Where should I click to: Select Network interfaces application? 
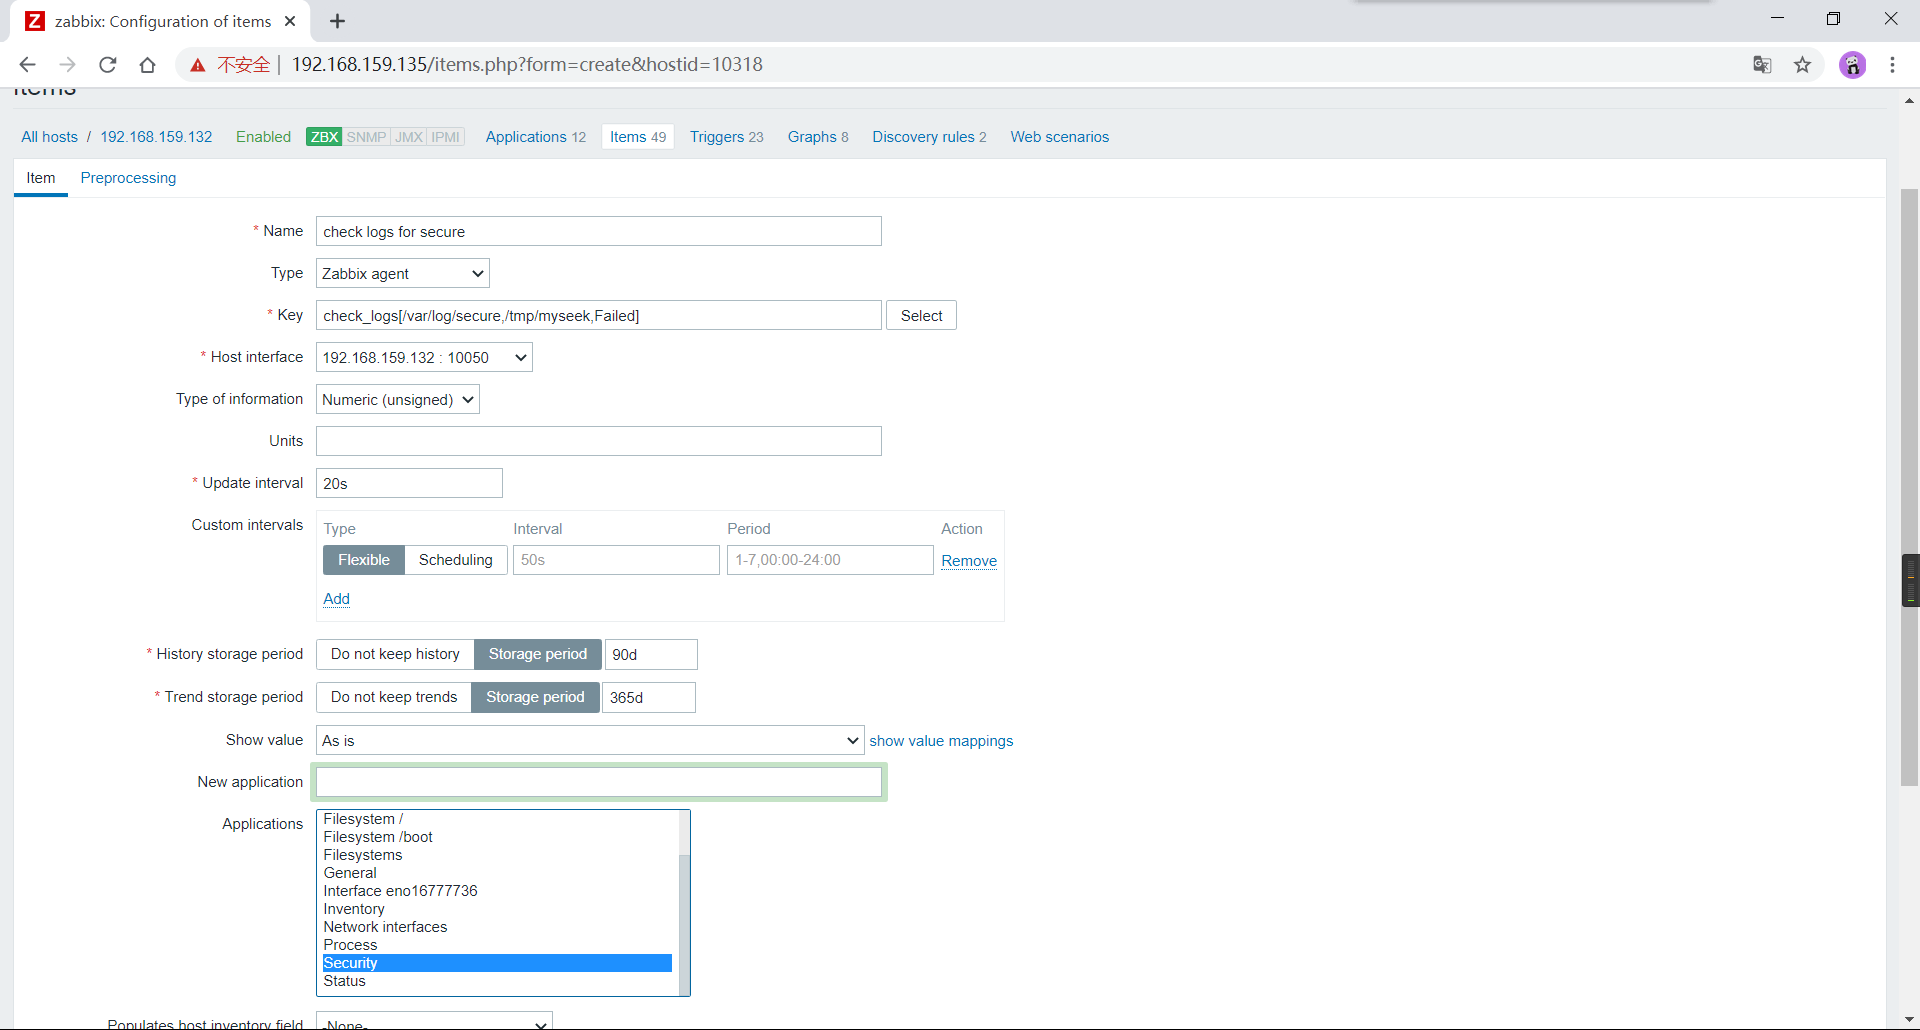tap(497, 927)
